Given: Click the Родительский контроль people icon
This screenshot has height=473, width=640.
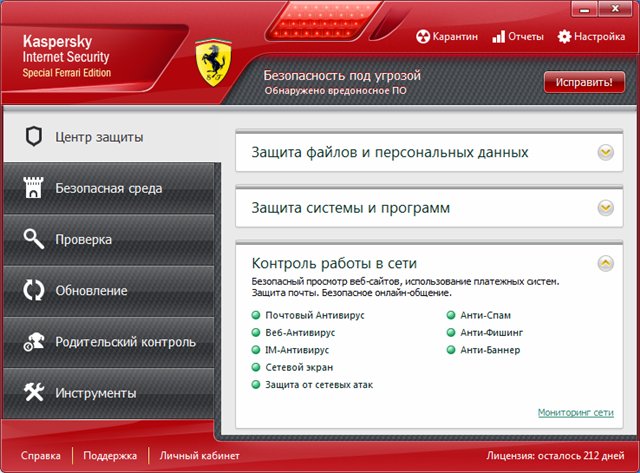Looking at the screenshot, I should [x=33, y=342].
